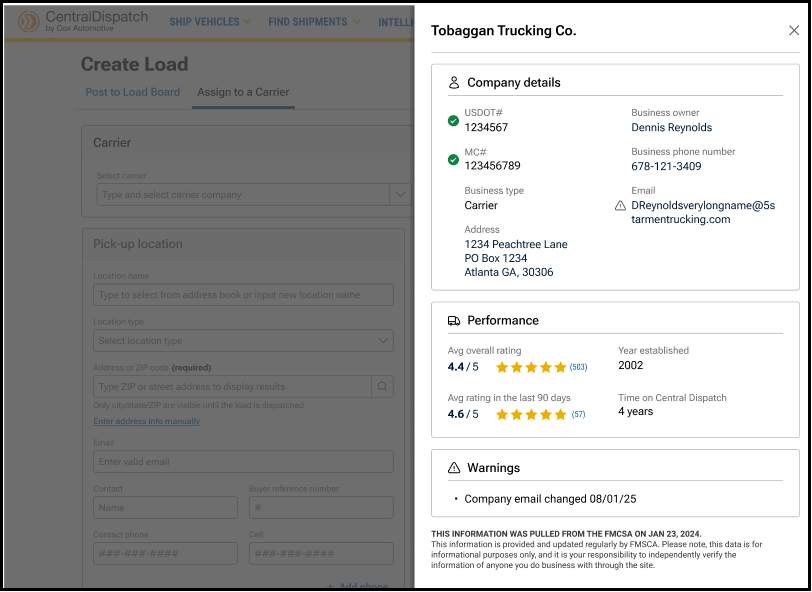Viewport: 812px width, 592px height.
Task: Click the email warning triangle icon
Action: click(x=620, y=205)
